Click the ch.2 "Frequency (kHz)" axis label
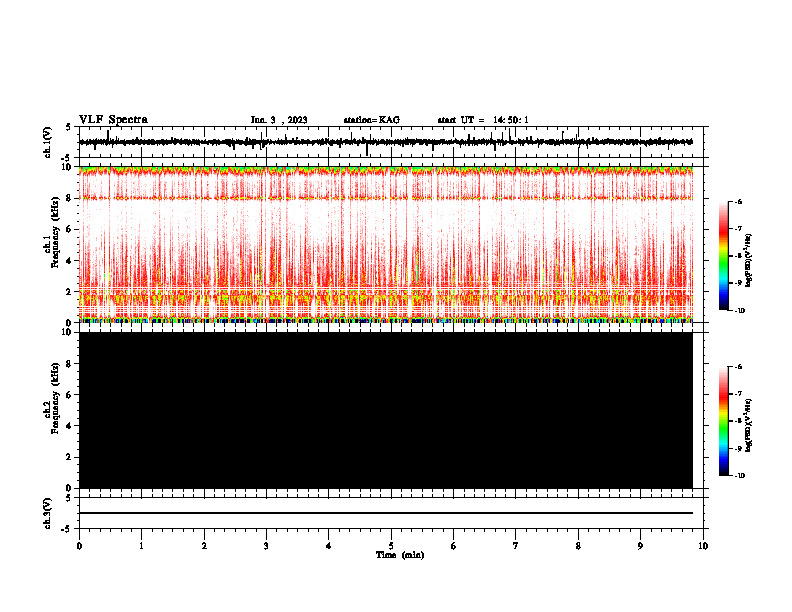Viewport: 792px width, 612px height. tap(55, 398)
